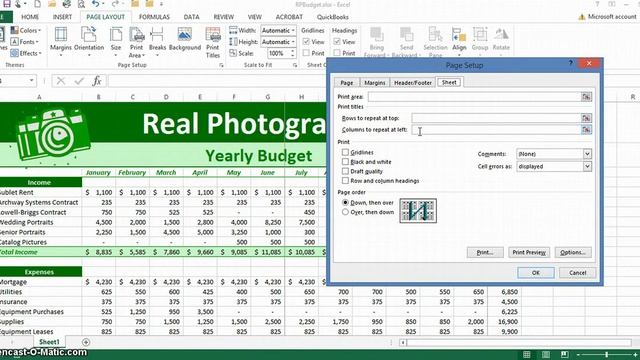
Task: Open the FORMULAS ribbon tab
Action: point(154,17)
